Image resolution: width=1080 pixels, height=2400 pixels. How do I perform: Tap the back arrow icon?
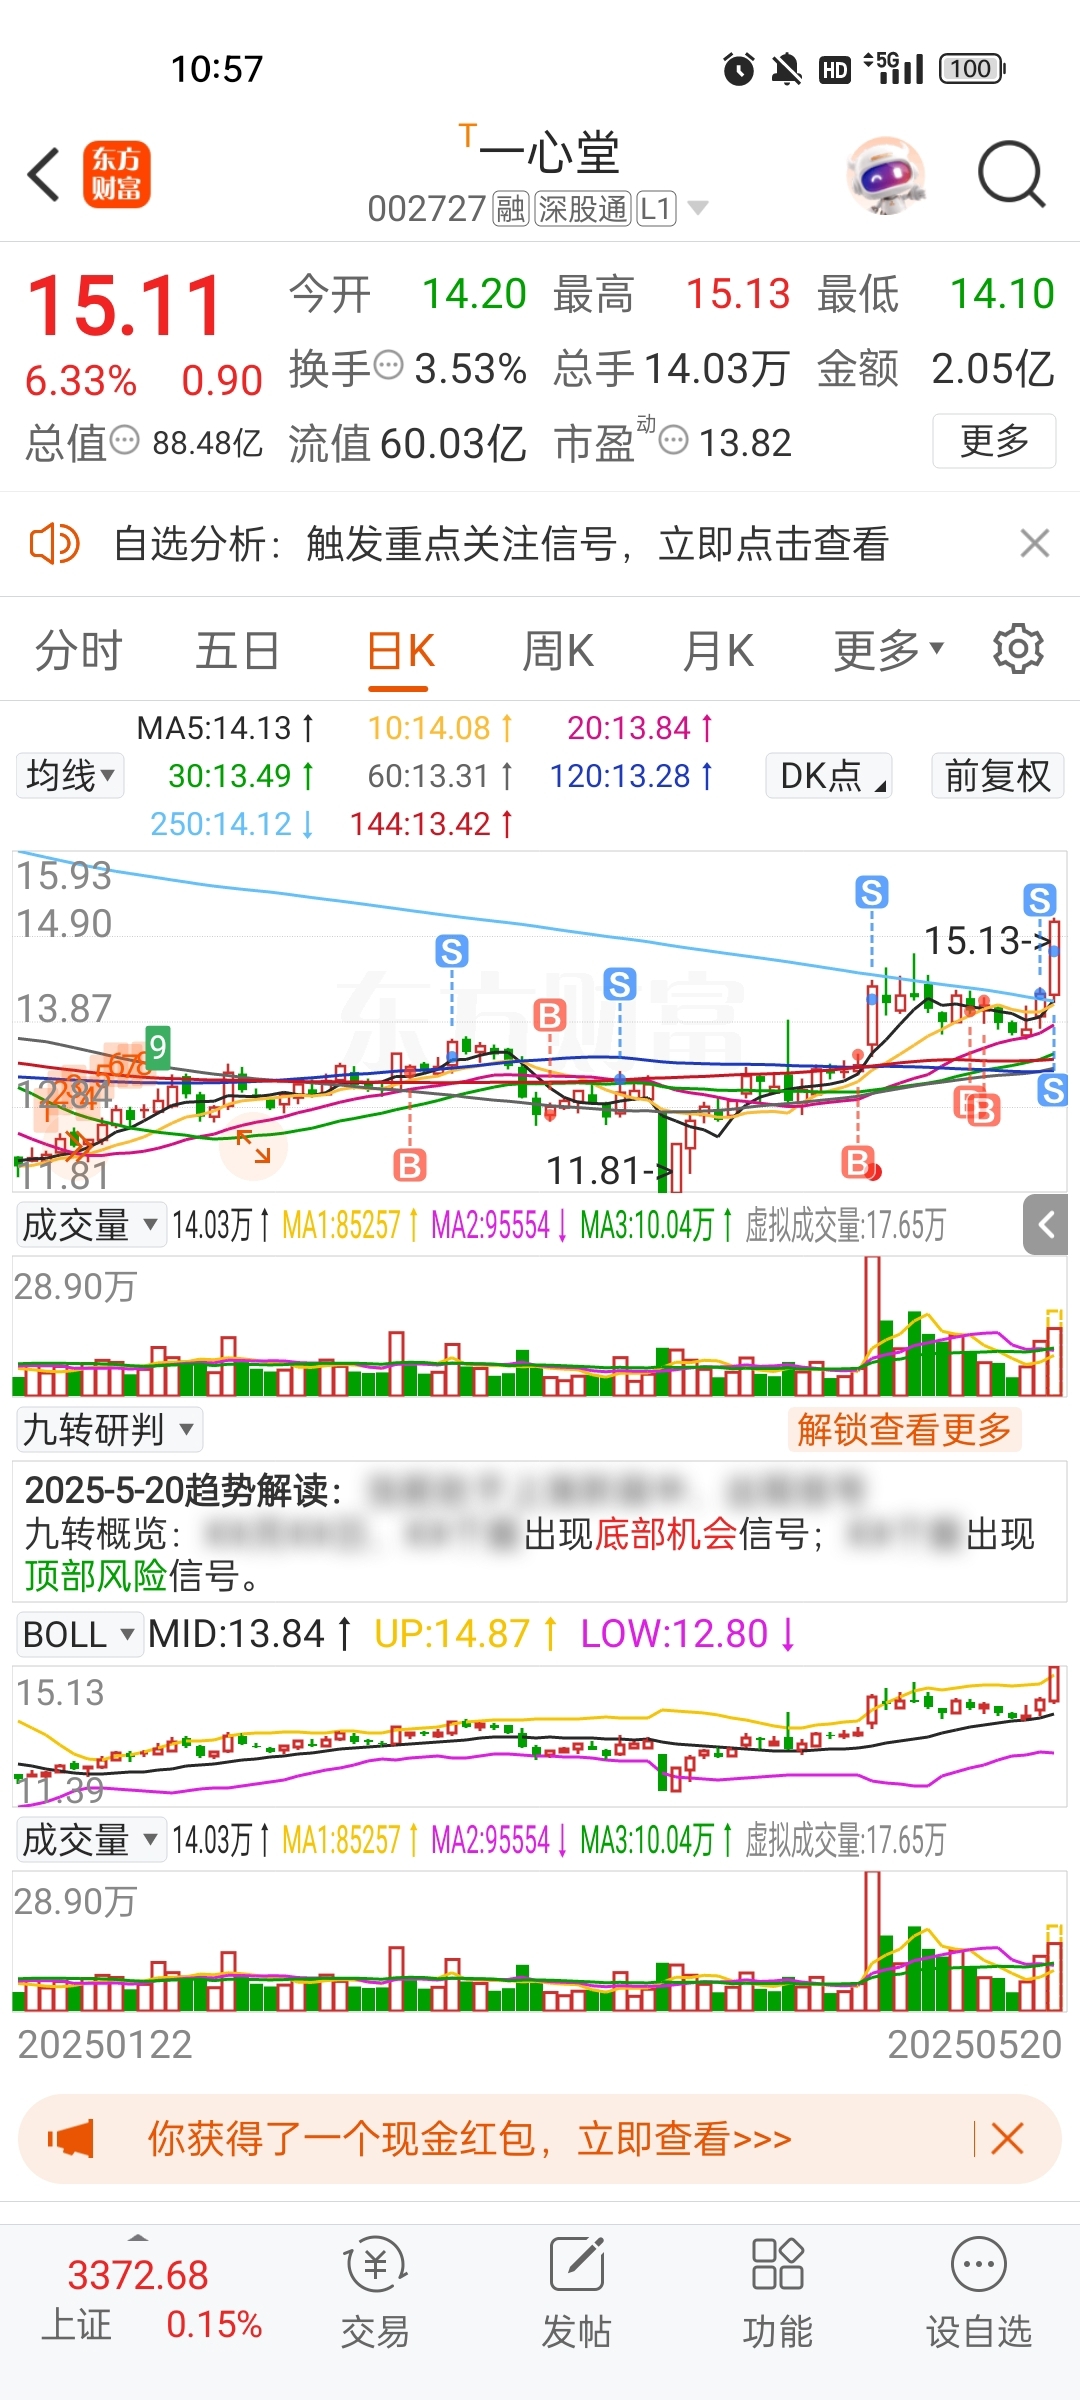(44, 175)
